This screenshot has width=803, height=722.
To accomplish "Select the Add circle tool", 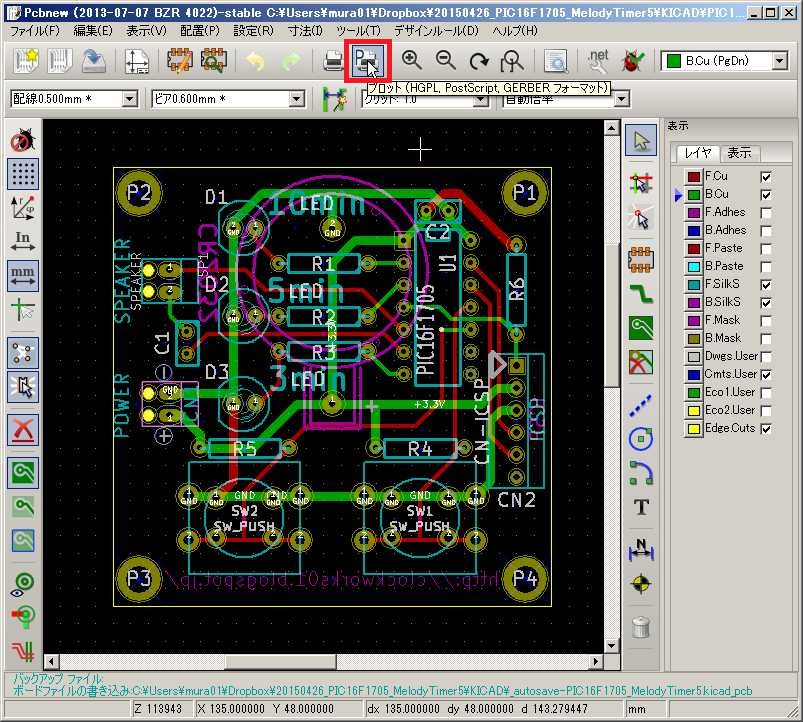I will pos(641,438).
